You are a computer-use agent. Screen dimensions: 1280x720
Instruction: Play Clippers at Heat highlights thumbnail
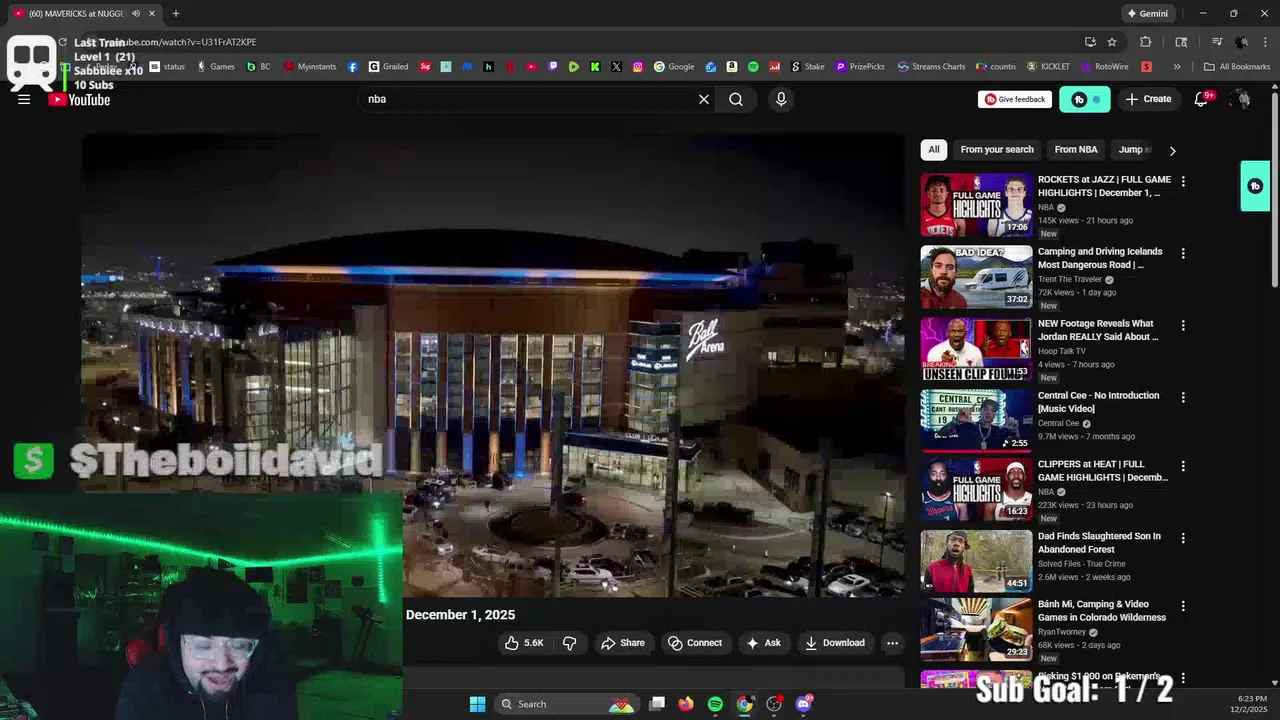pyautogui.click(x=976, y=489)
